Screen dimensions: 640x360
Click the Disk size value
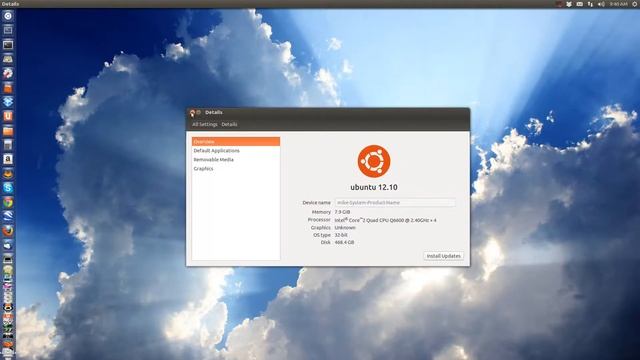coord(344,242)
